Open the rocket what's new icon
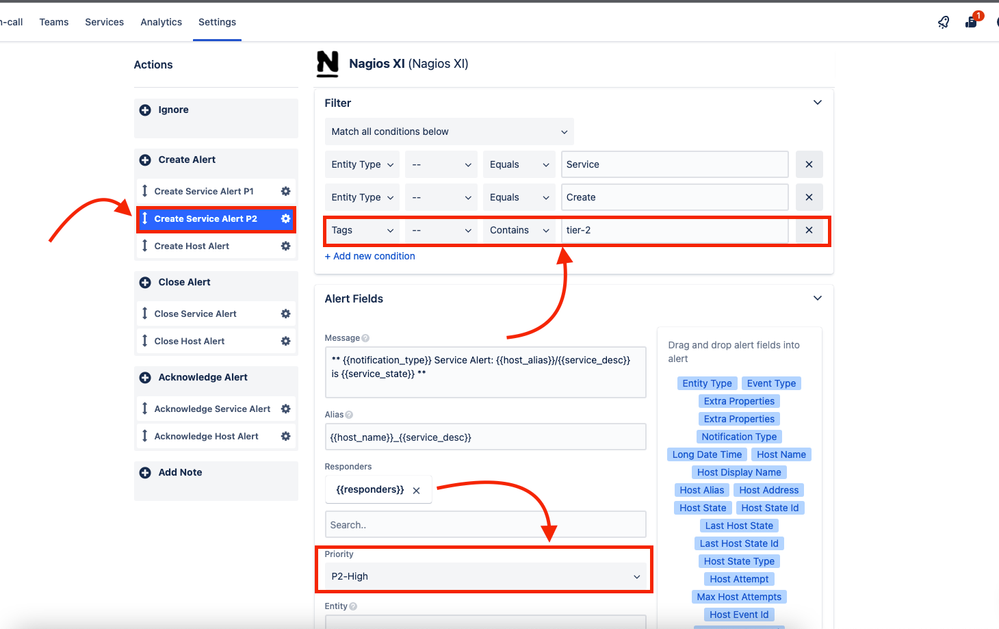This screenshot has width=999, height=629. click(944, 22)
